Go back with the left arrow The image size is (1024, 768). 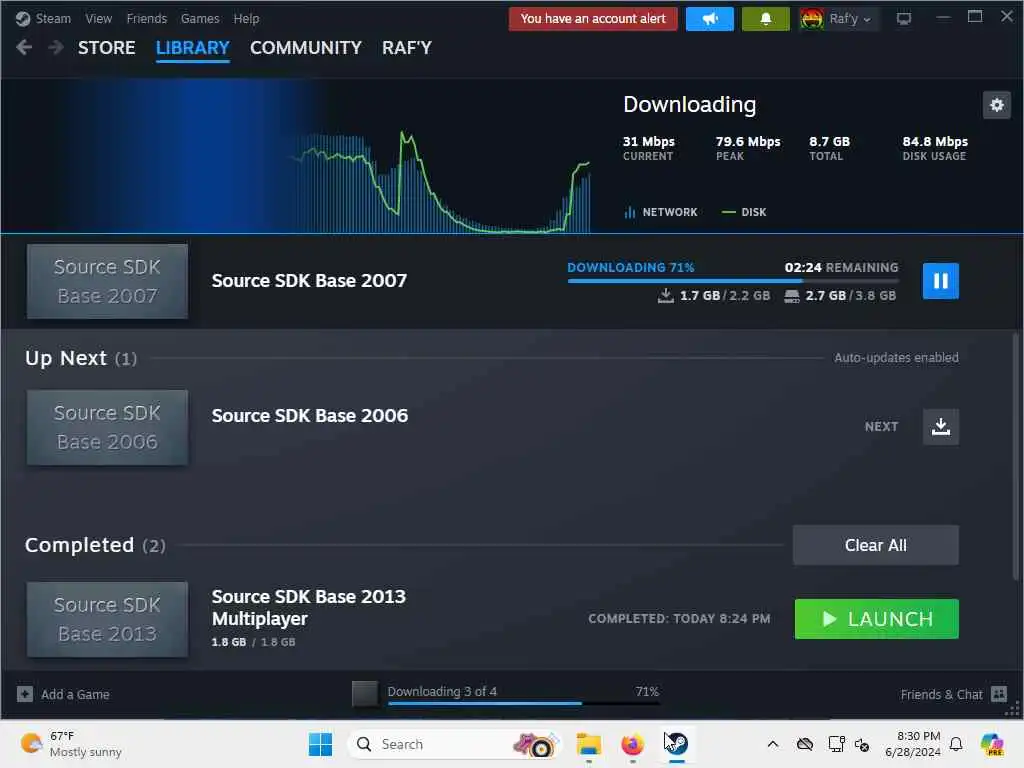24,47
